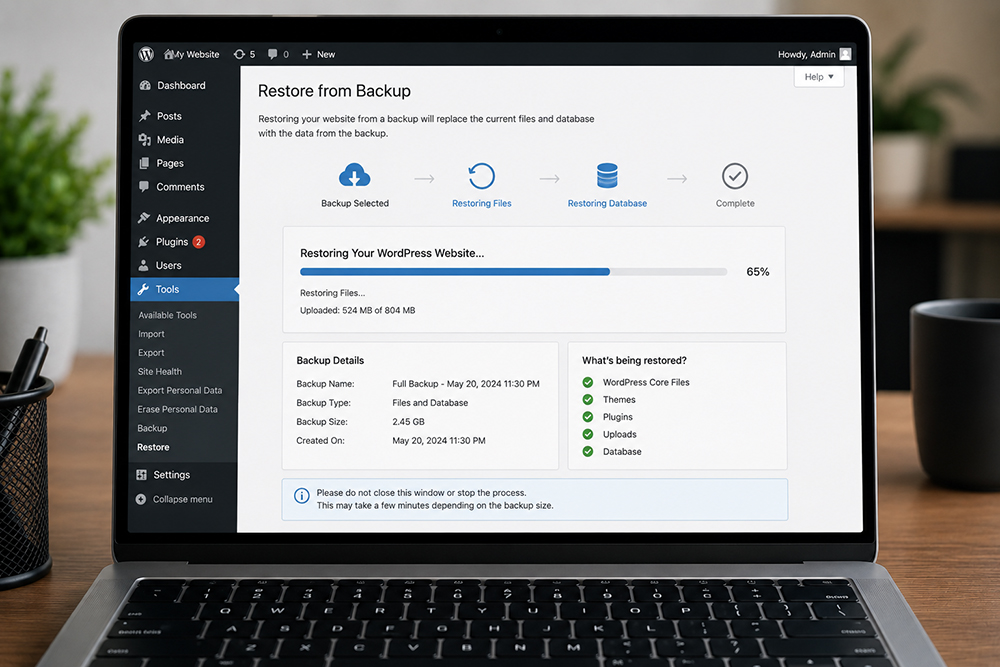This screenshot has width=1000, height=667.
Task: Click the 65% progress value
Action: click(758, 272)
